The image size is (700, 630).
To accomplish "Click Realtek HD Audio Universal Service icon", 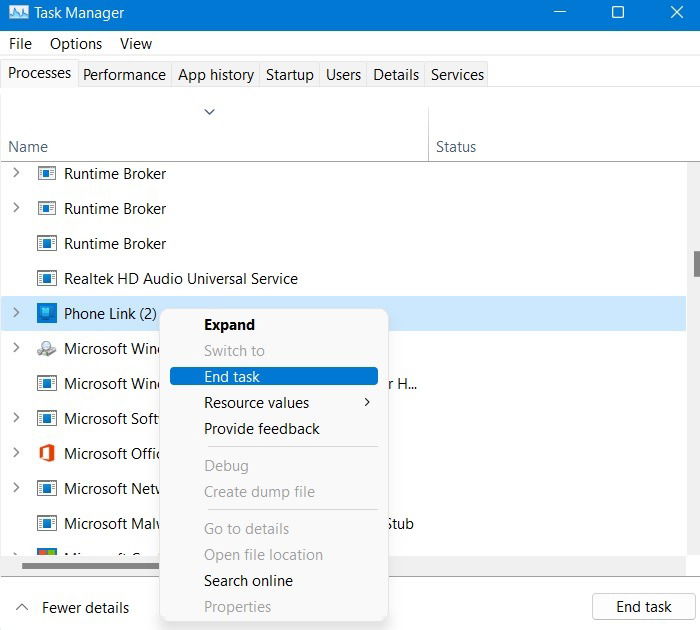I will tap(46, 279).
